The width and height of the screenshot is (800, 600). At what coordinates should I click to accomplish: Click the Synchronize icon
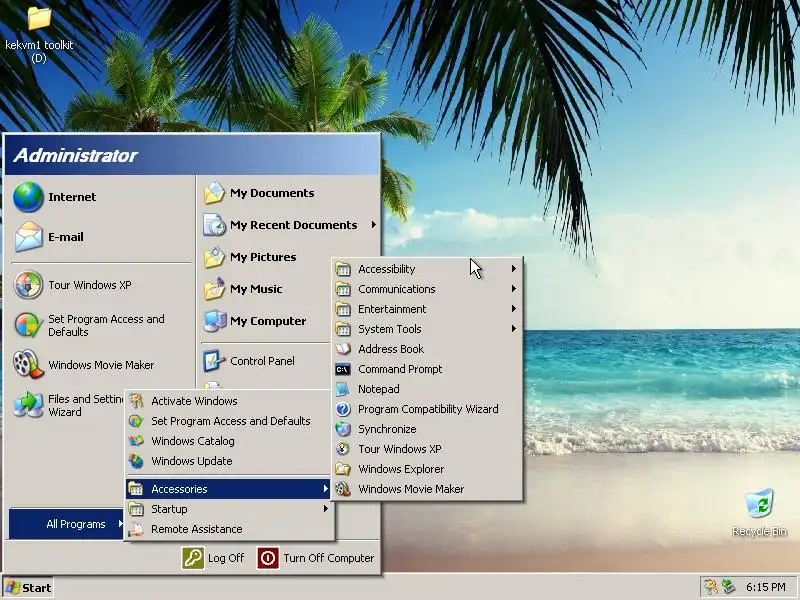343,429
